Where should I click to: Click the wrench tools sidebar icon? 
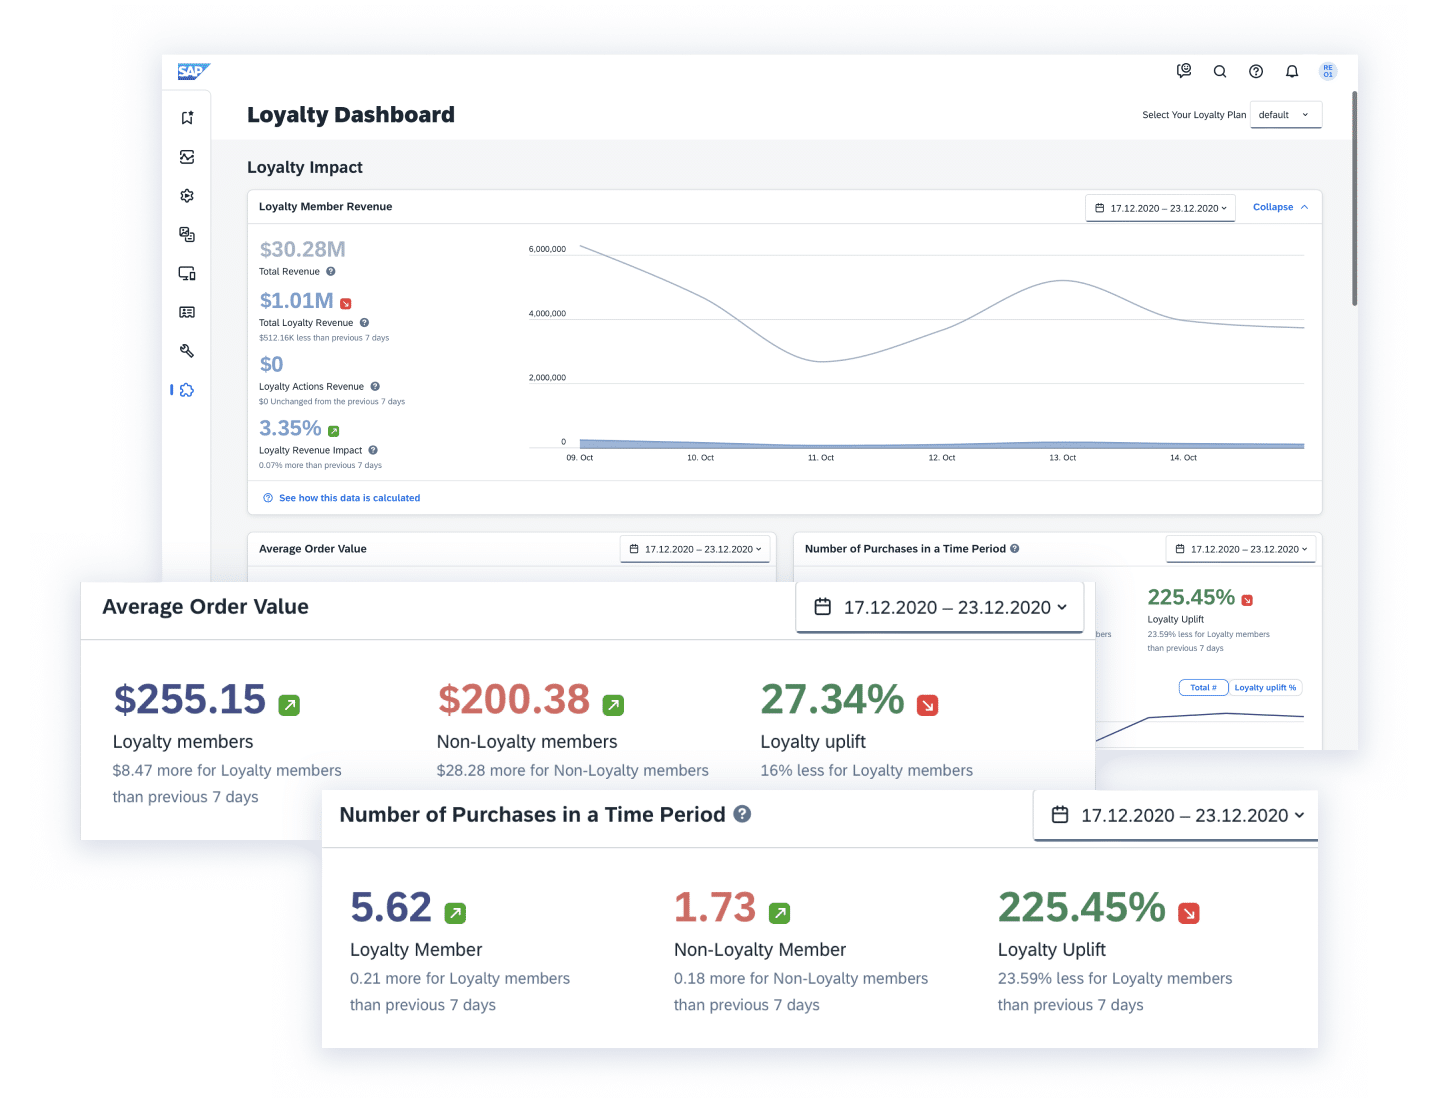187,351
